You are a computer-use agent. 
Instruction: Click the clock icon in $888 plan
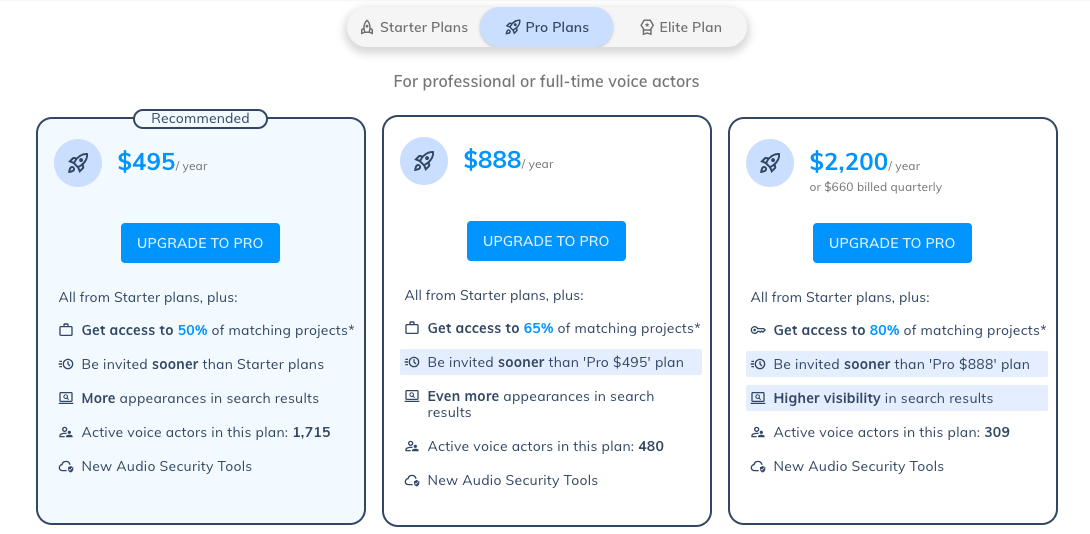412,362
